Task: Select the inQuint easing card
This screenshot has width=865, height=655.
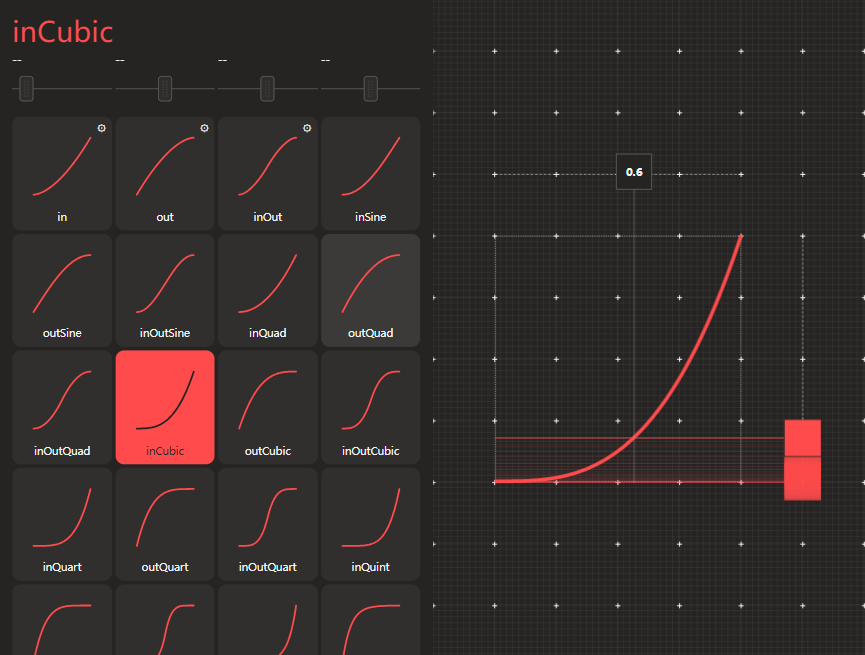Action: (x=371, y=524)
